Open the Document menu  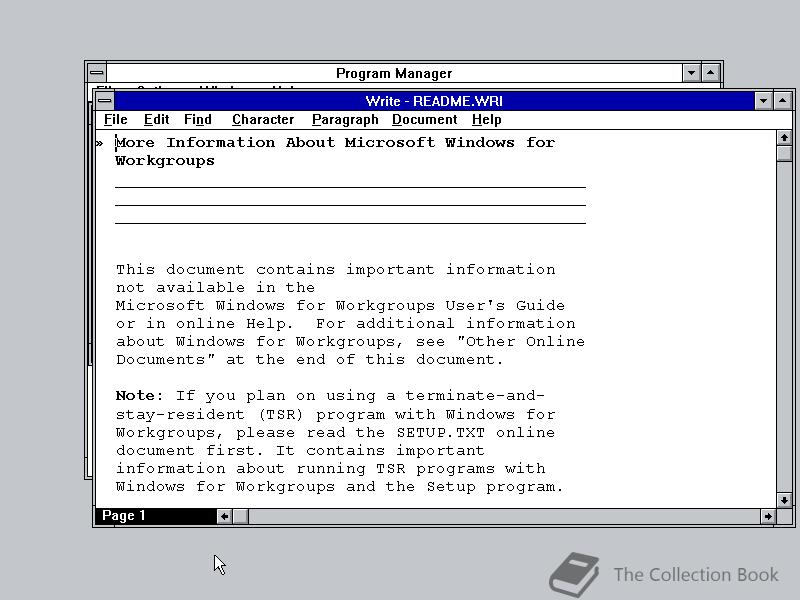tap(424, 119)
